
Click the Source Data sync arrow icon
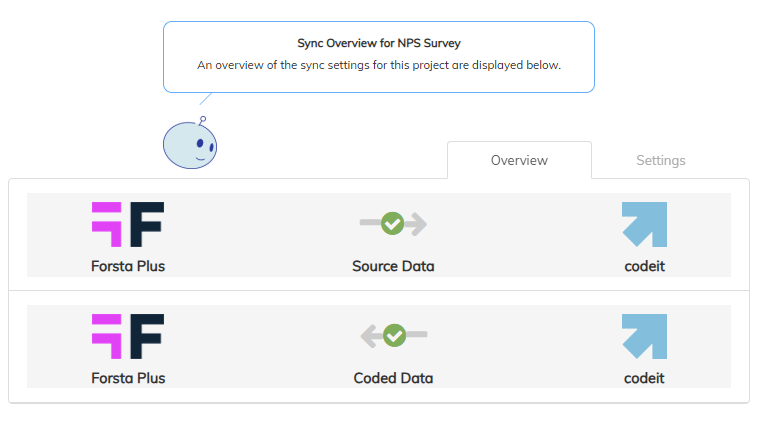[393, 224]
